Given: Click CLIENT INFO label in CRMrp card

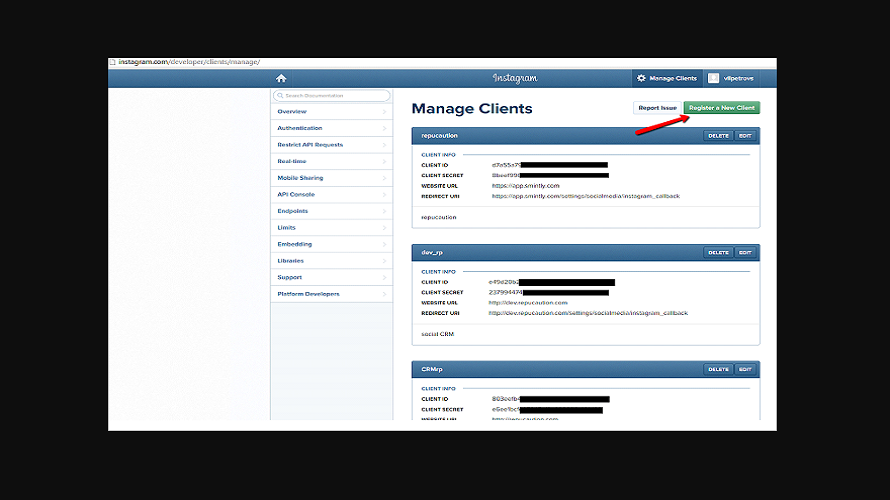Looking at the screenshot, I should click(438, 389).
